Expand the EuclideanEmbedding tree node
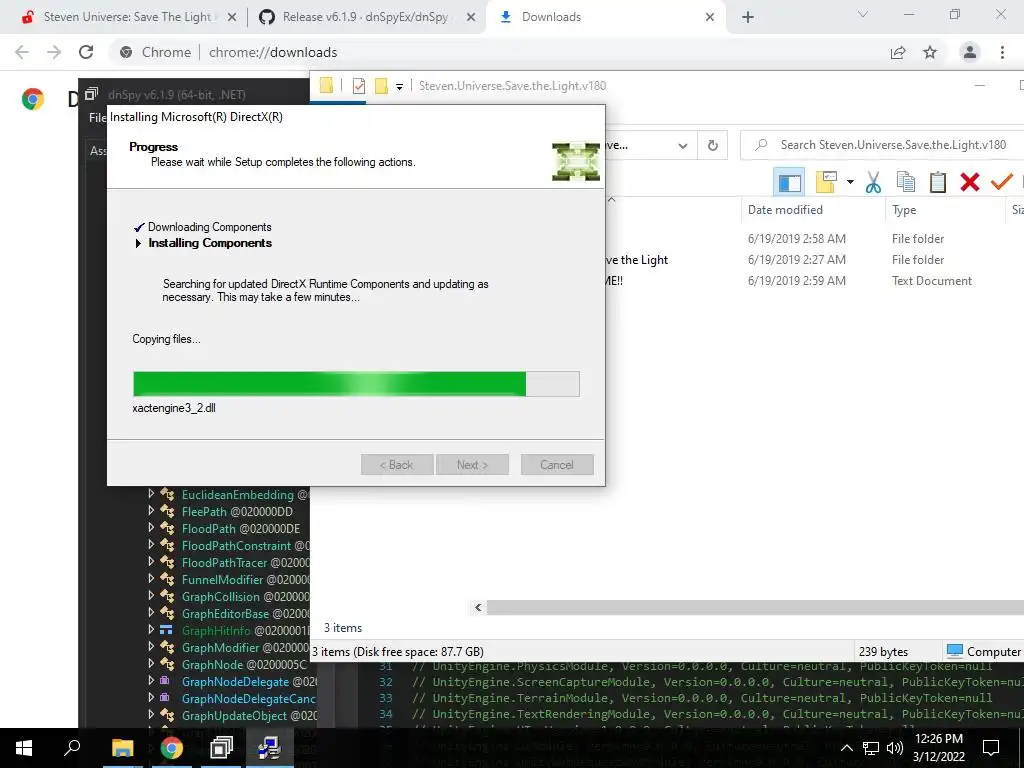The width and height of the screenshot is (1024, 768). [x=151, y=494]
